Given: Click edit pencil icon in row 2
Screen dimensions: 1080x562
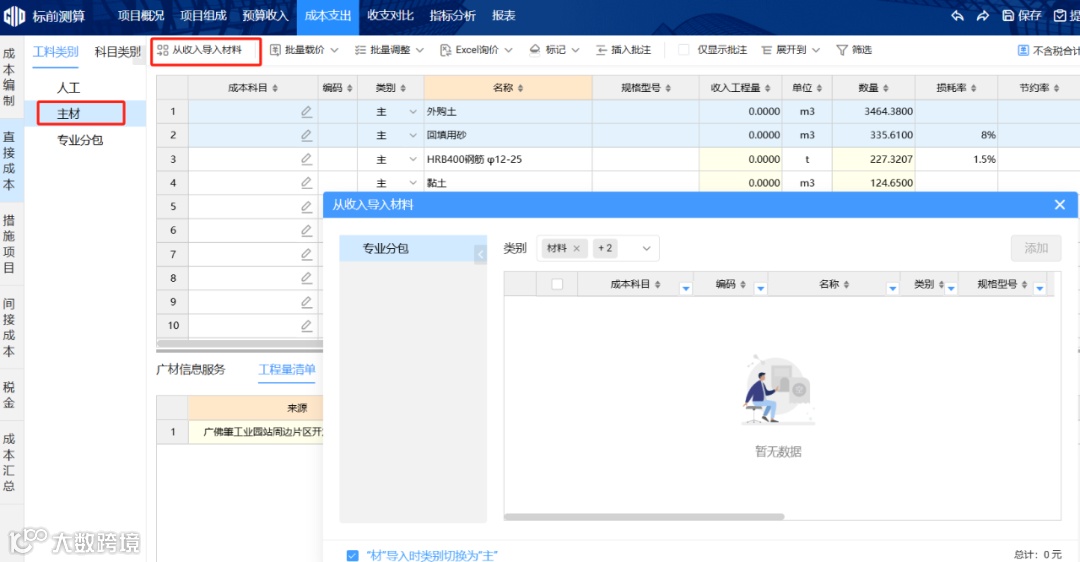Looking at the screenshot, I should [307, 135].
